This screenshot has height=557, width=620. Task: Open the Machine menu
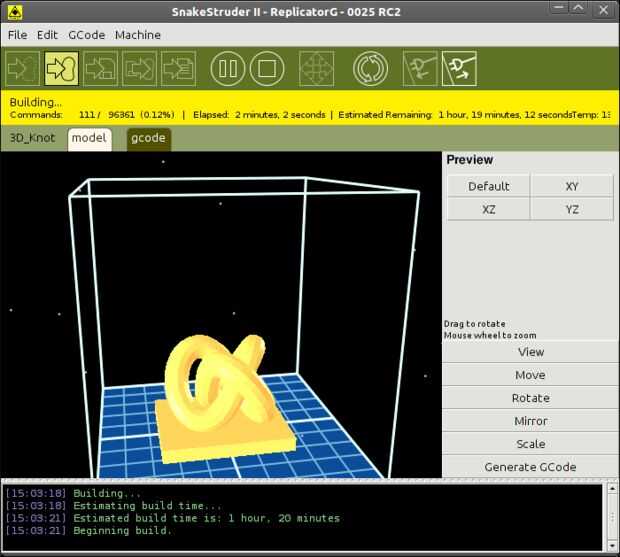138,35
